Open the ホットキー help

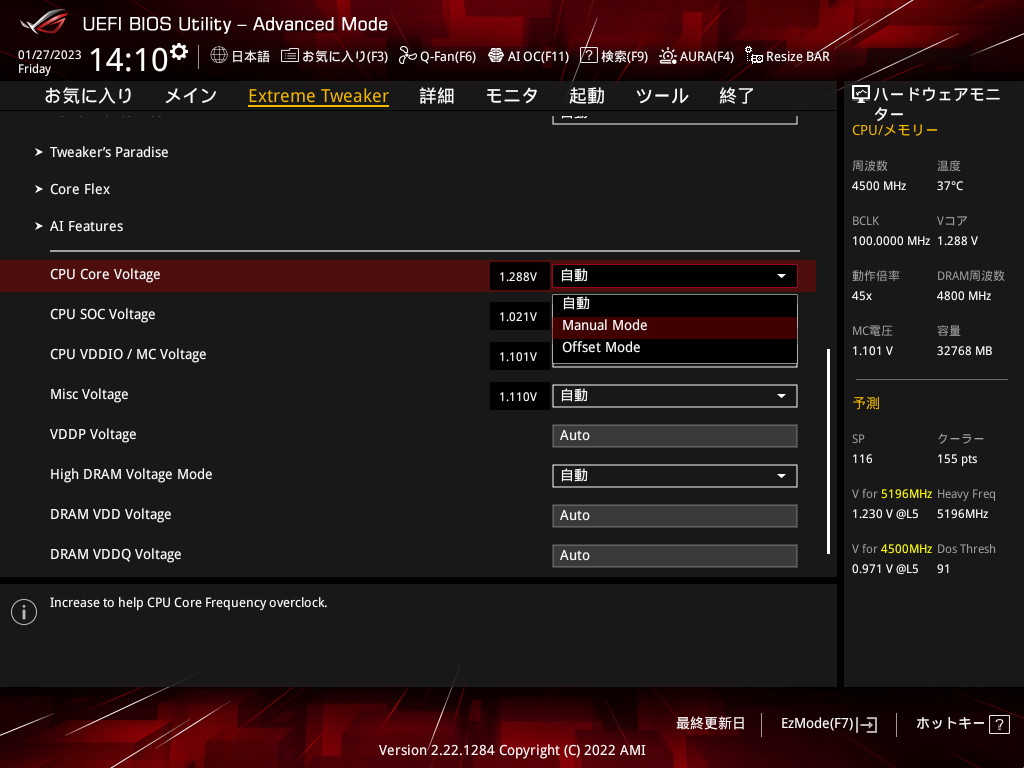click(963, 724)
